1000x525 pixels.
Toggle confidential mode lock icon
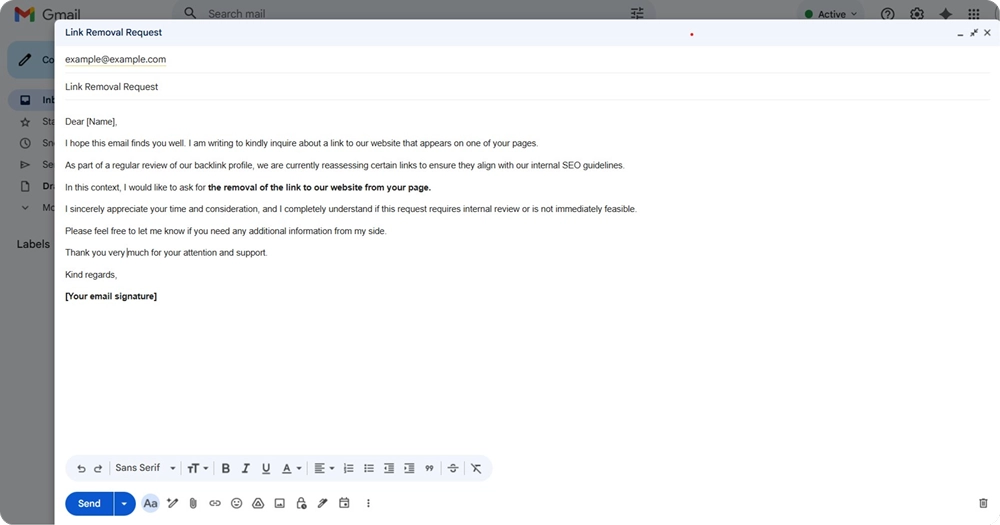coord(301,503)
